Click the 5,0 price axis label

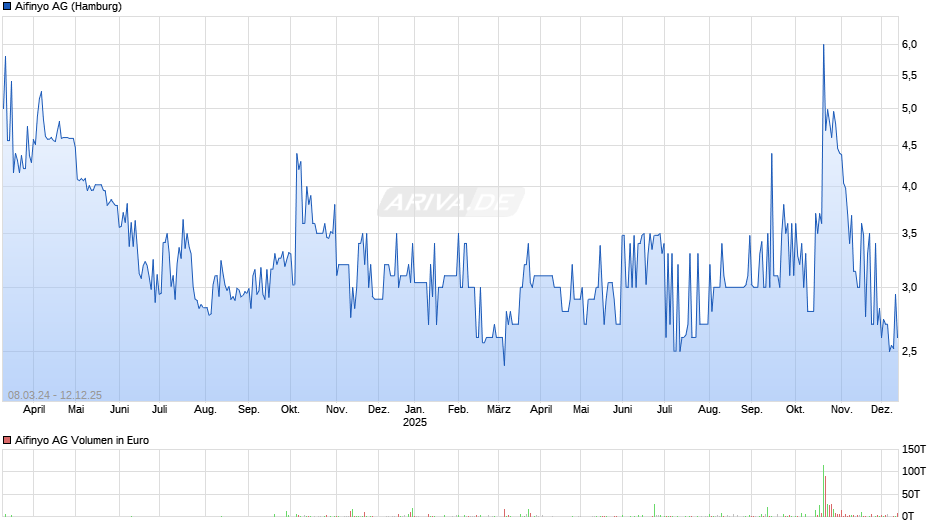(909, 109)
